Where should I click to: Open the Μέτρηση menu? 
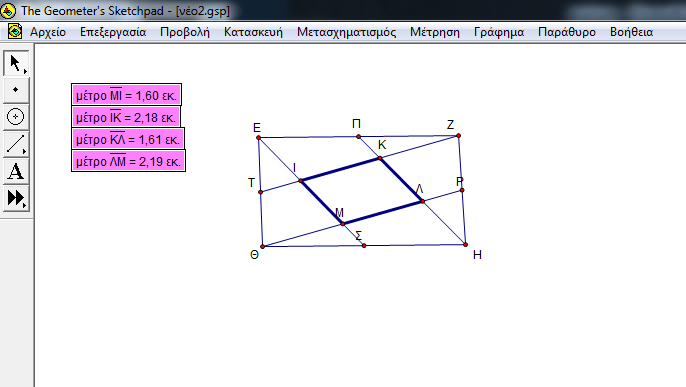click(435, 32)
